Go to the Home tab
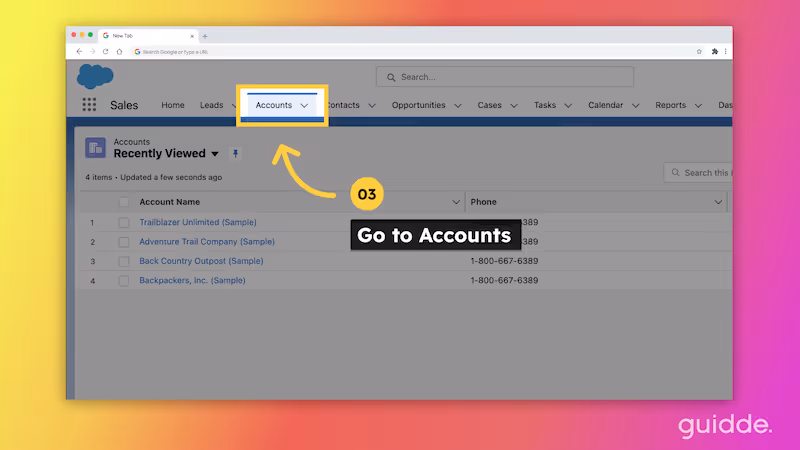 click(x=173, y=105)
